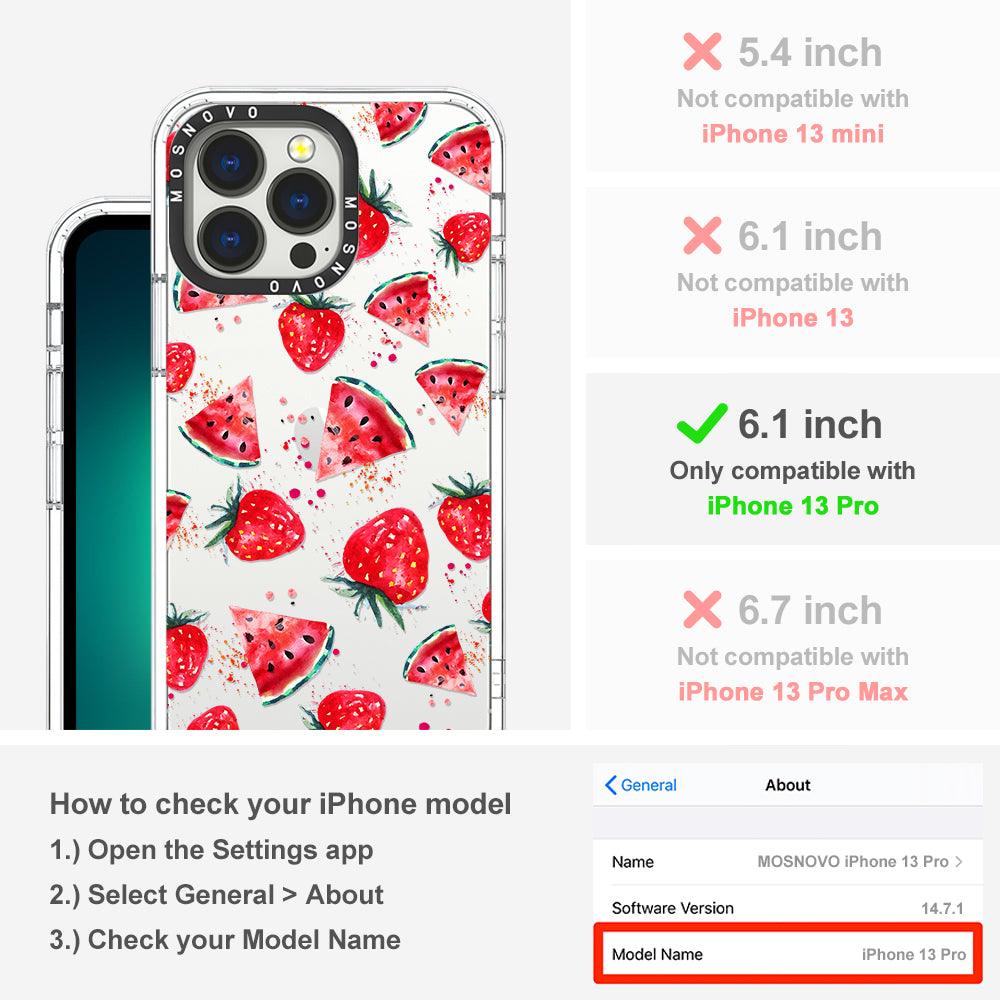Screen dimensions: 1000x1000
Task: Click the red X beside 5.4 inch
Action: point(702,52)
